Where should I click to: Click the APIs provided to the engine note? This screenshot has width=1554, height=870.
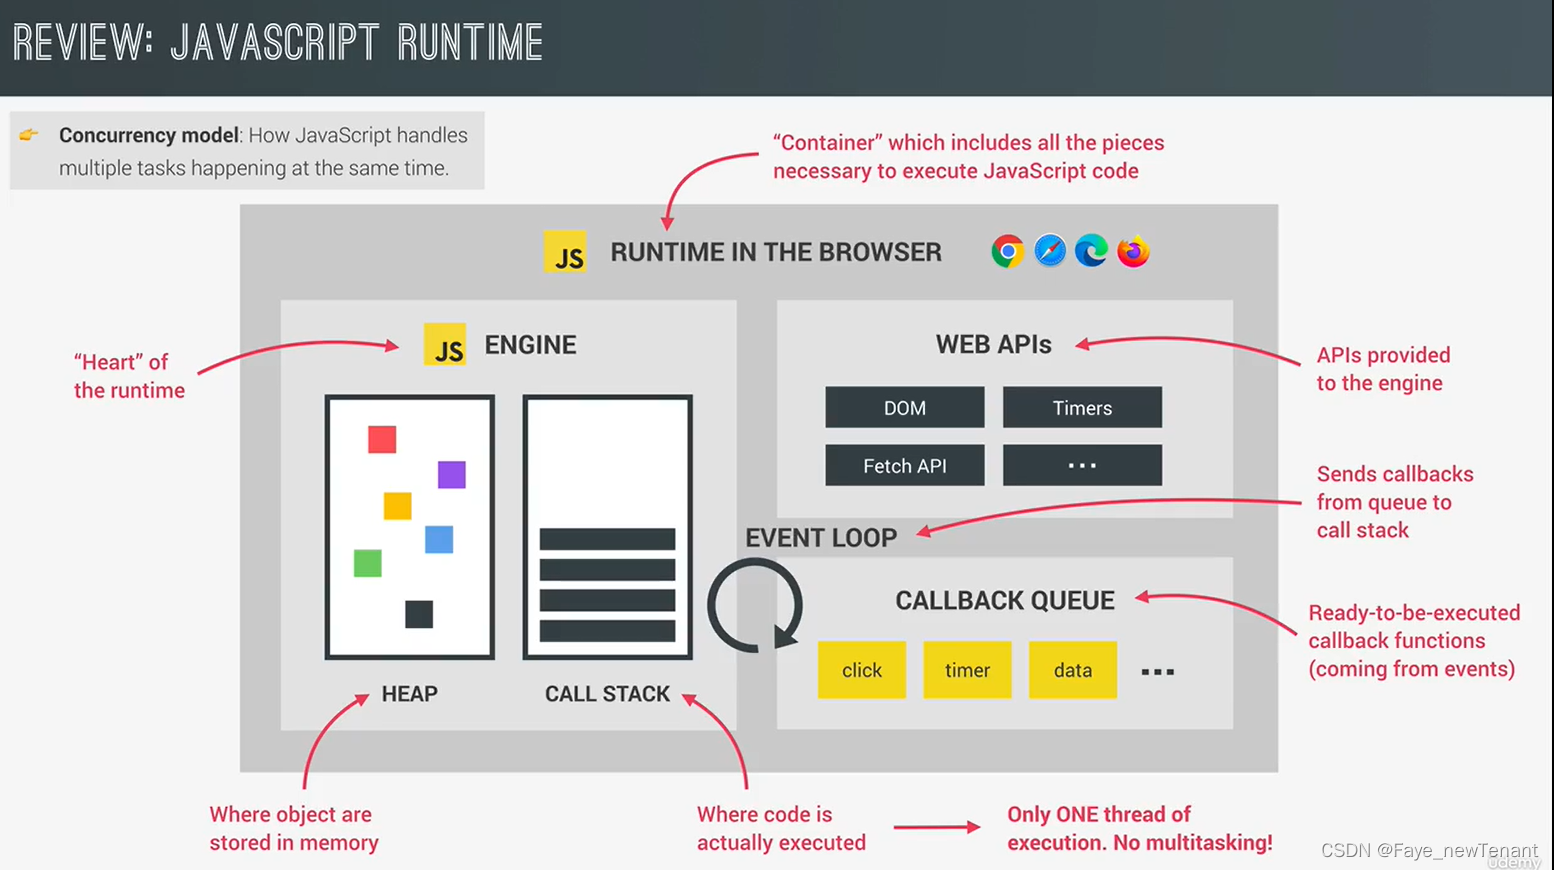coord(1383,369)
